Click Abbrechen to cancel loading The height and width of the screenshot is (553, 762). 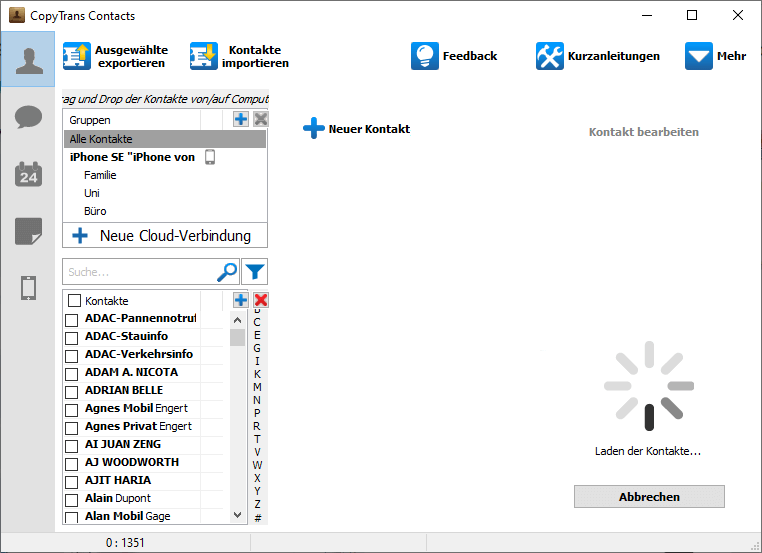(649, 496)
